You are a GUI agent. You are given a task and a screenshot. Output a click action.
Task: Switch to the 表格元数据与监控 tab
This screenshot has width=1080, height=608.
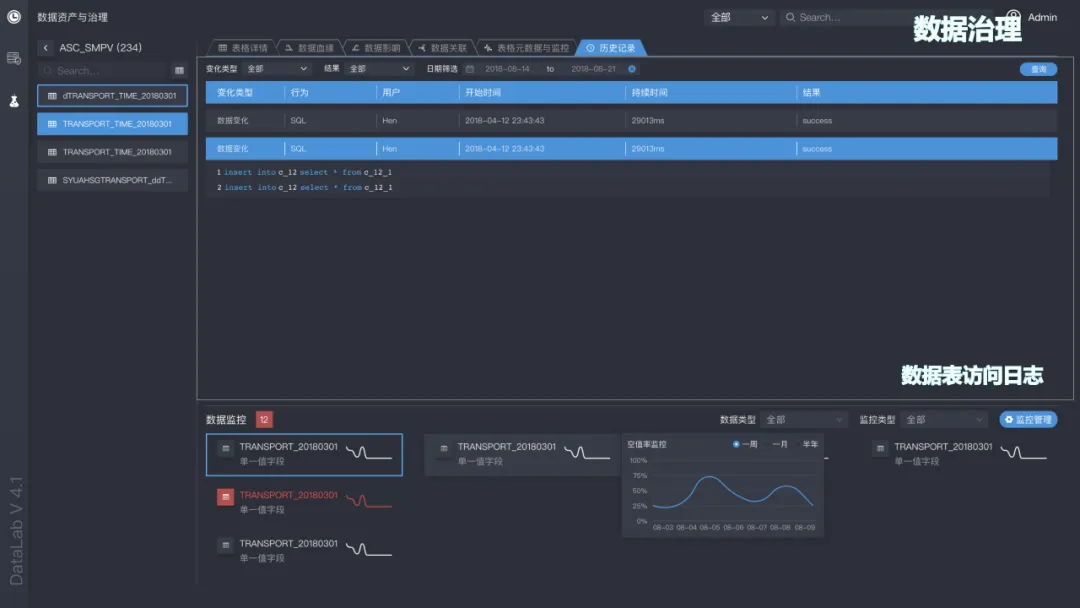click(x=527, y=48)
